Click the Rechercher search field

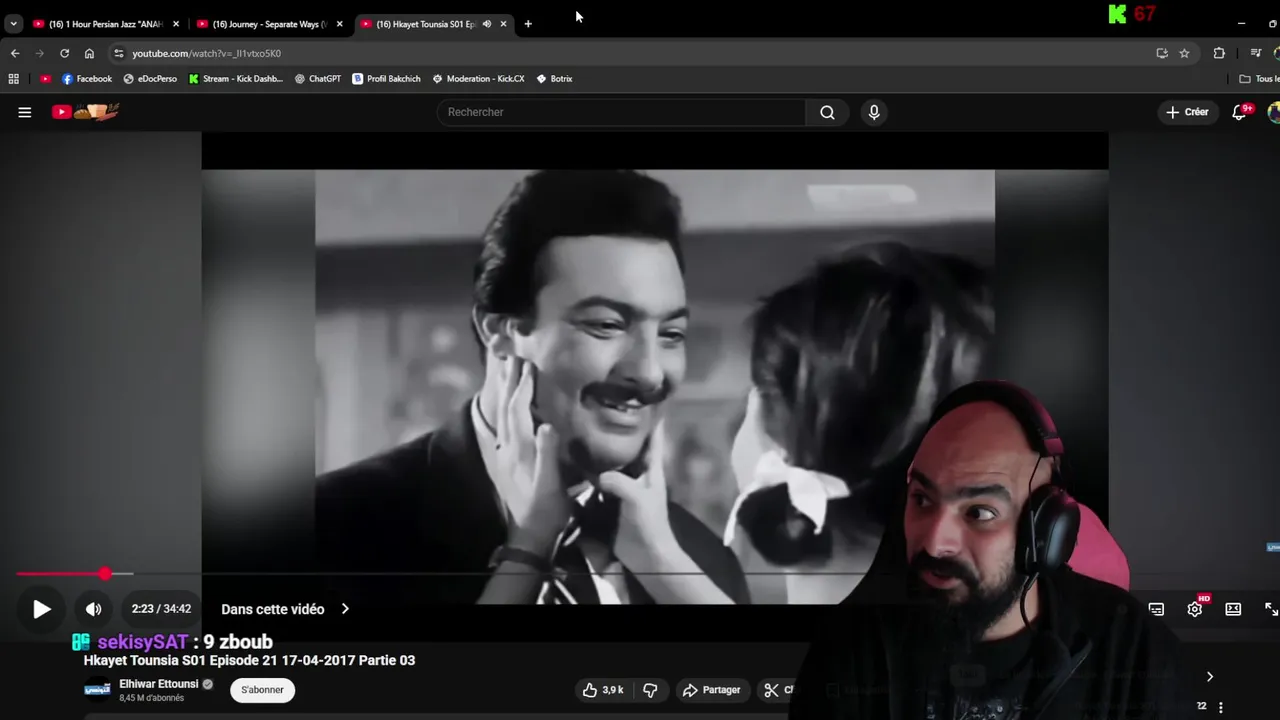(621, 112)
